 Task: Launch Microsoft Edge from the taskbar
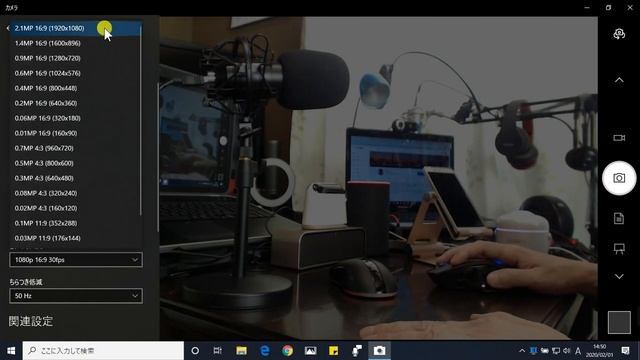click(x=264, y=351)
